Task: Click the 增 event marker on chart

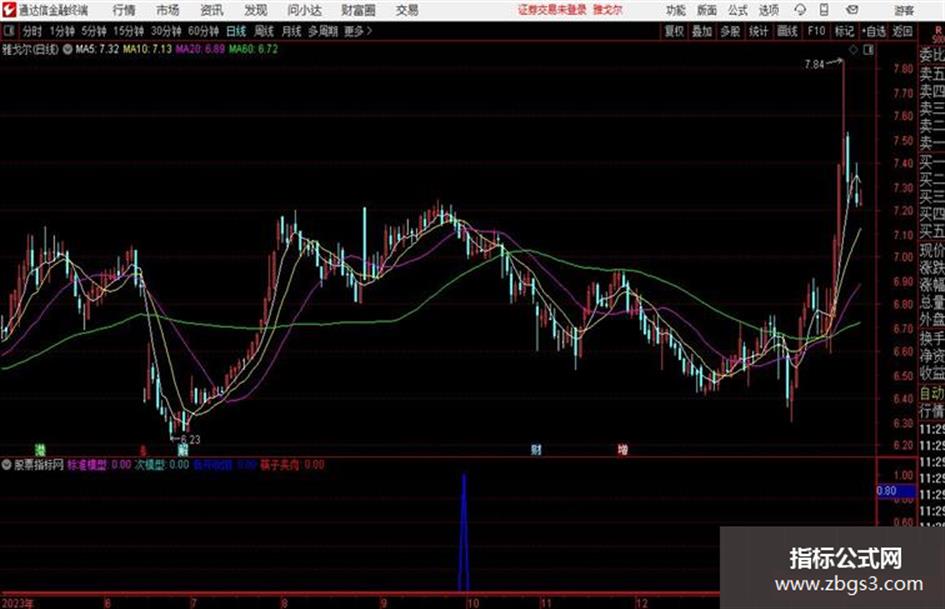Action: coord(623,450)
